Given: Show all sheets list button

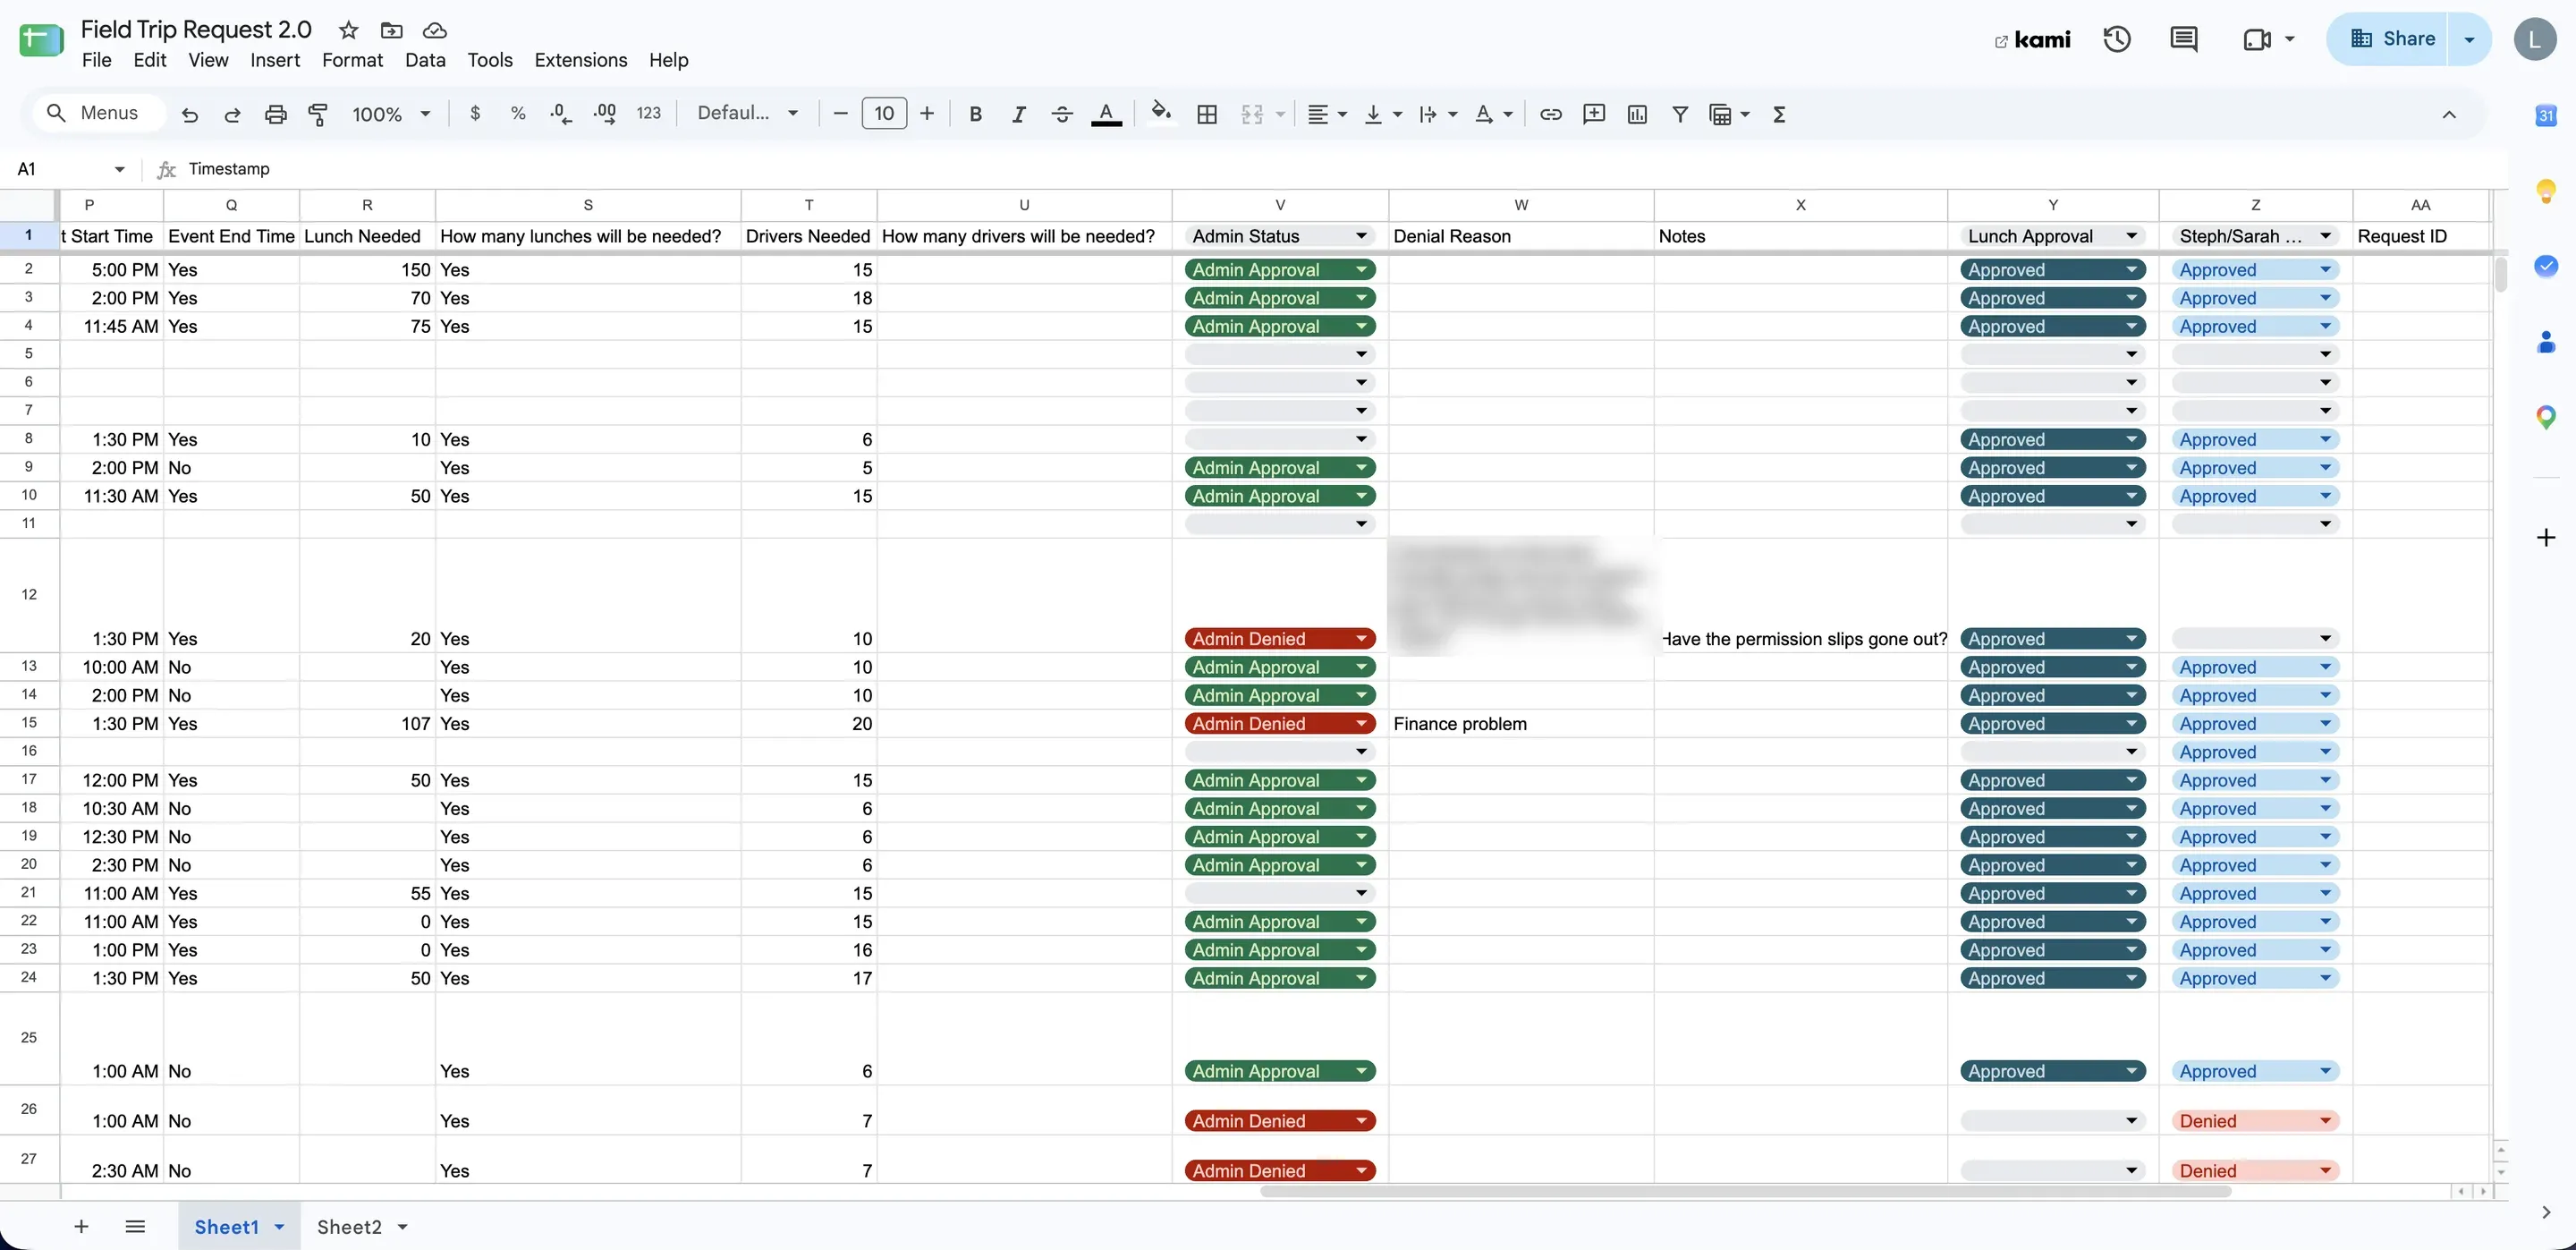Looking at the screenshot, I should pyautogui.click(x=135, y=1227).
